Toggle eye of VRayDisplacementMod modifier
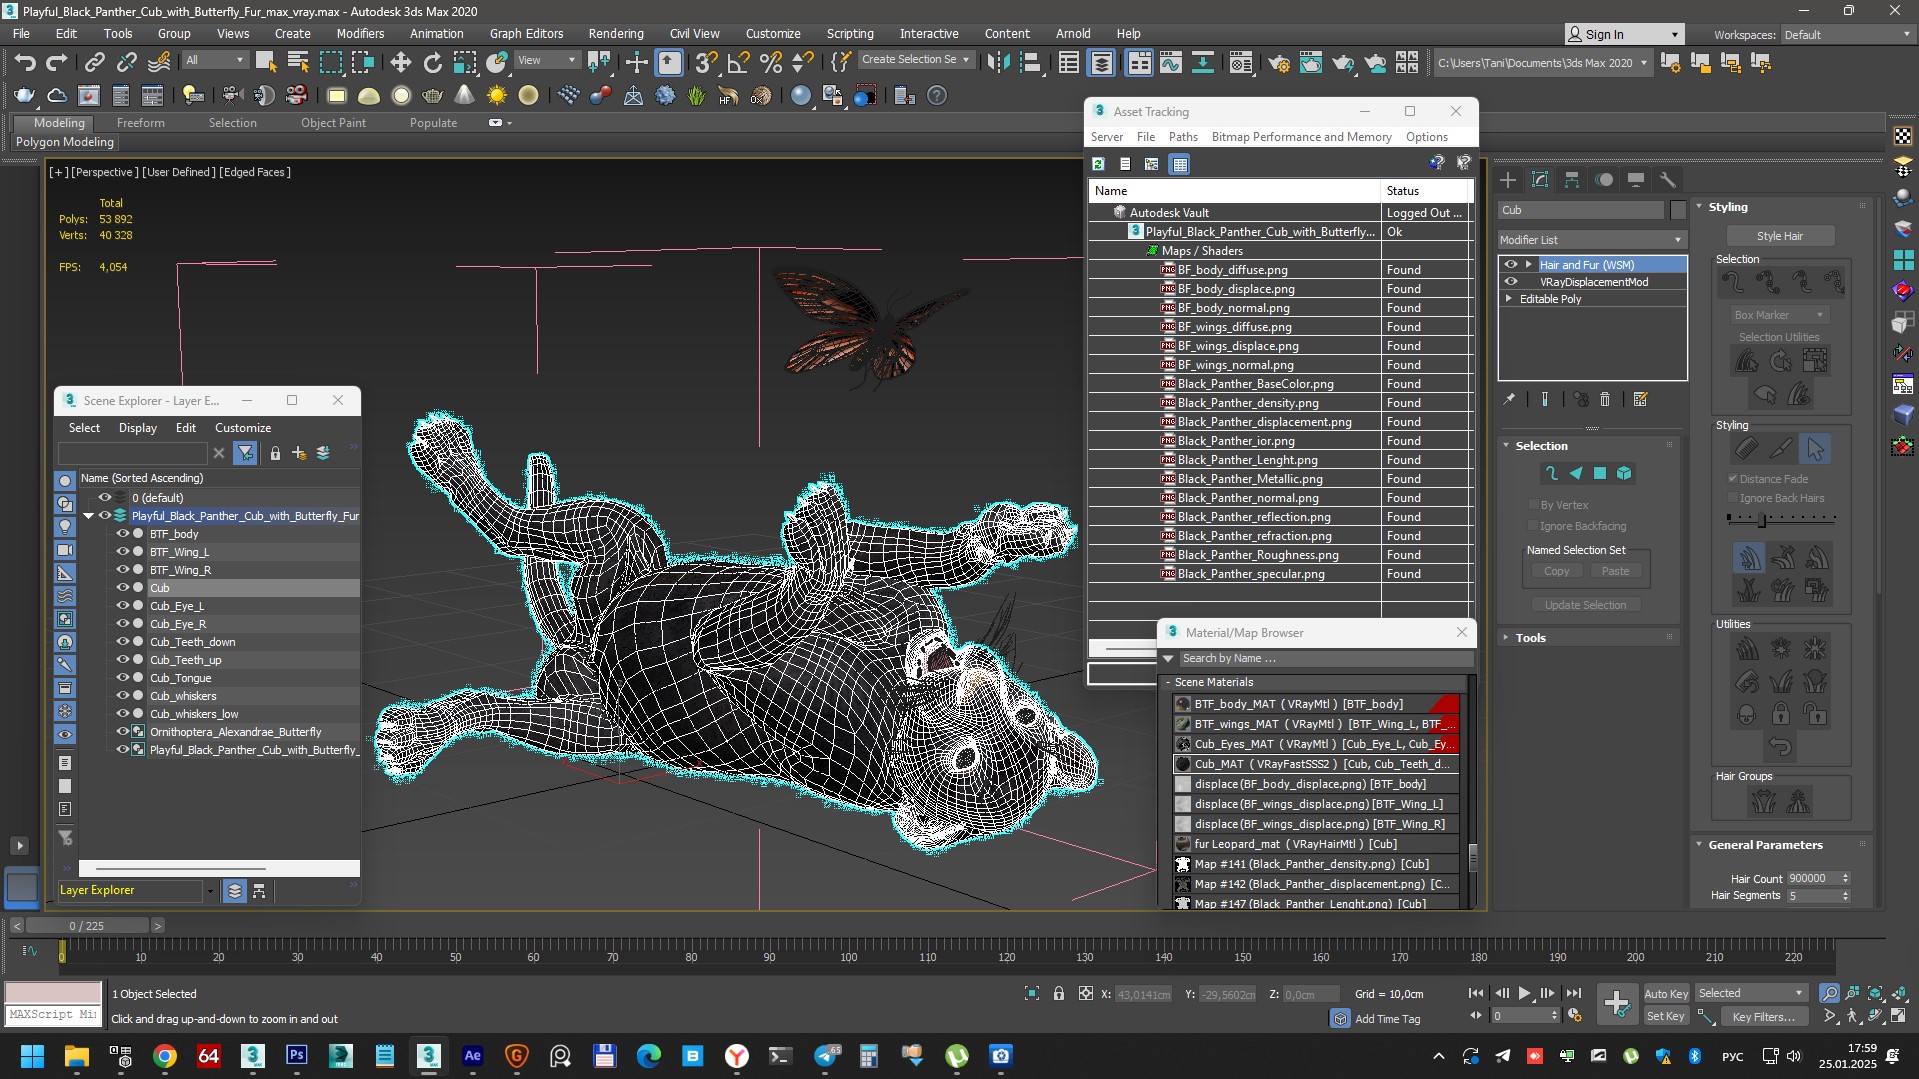The image size is (1919, 1079). click(x=1511, y=282)
